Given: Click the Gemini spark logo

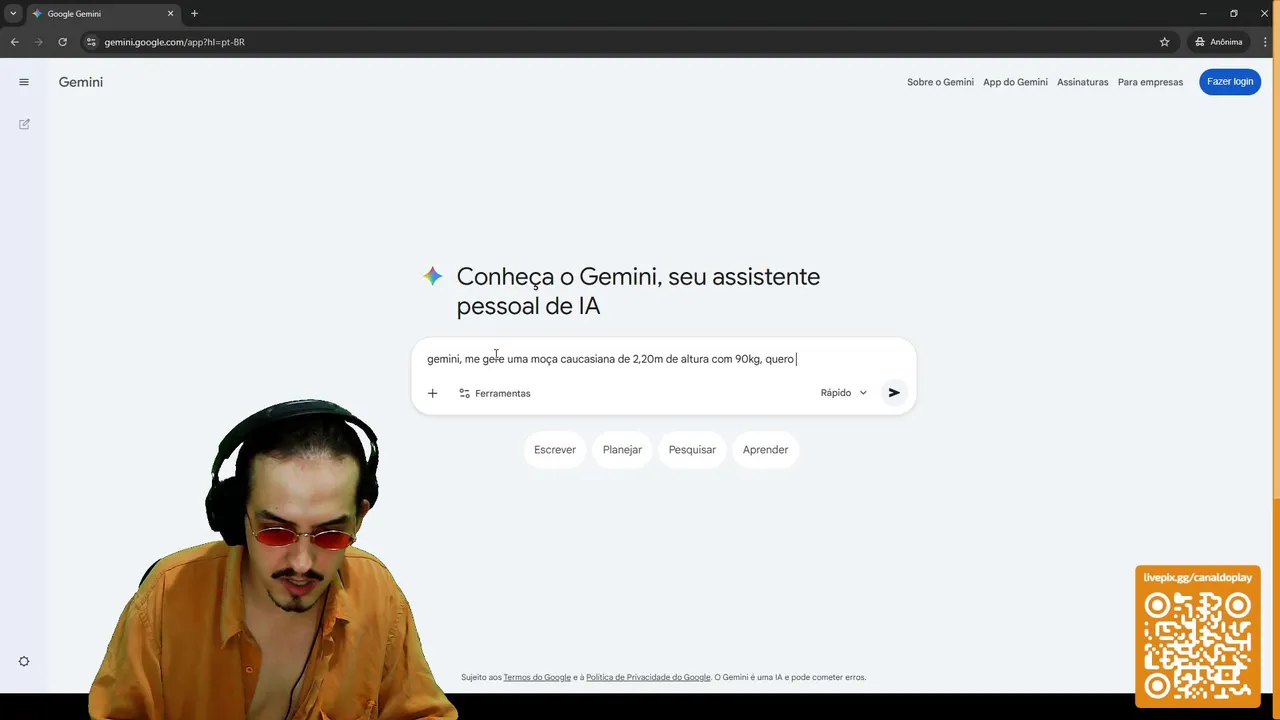Looking at the screenshot, I should coord(433,276).
